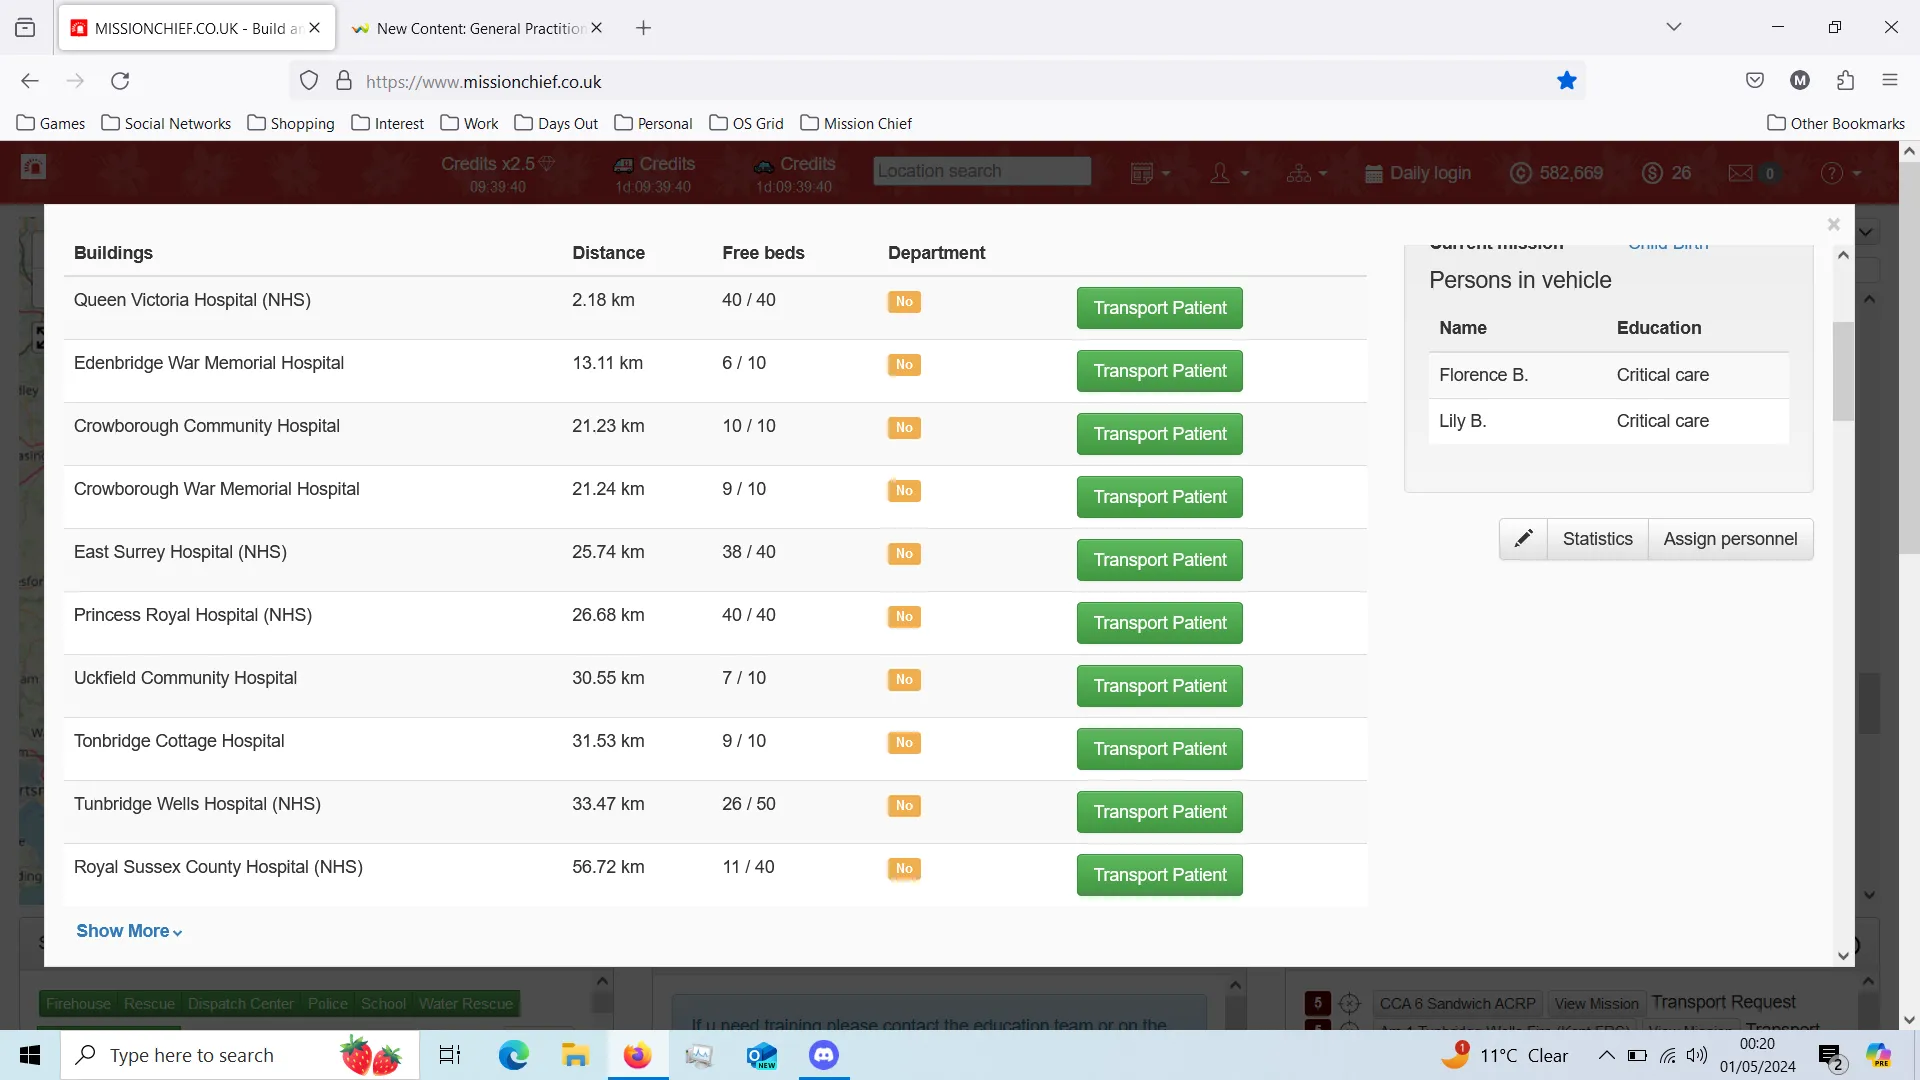Open the Firefox hamburger menu
This screenshot has width=1920, height=1080.
[1890, 81]
